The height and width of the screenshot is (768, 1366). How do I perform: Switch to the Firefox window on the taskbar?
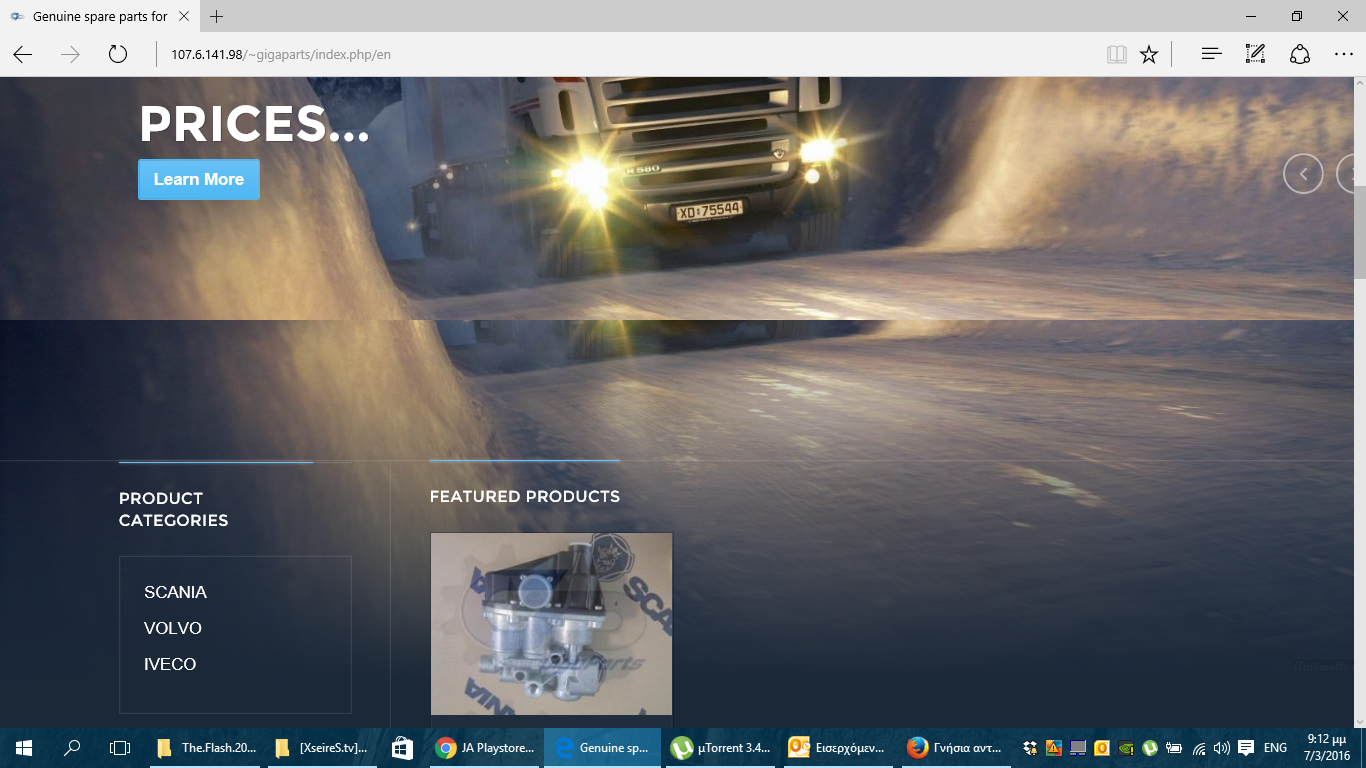(955, 748)
